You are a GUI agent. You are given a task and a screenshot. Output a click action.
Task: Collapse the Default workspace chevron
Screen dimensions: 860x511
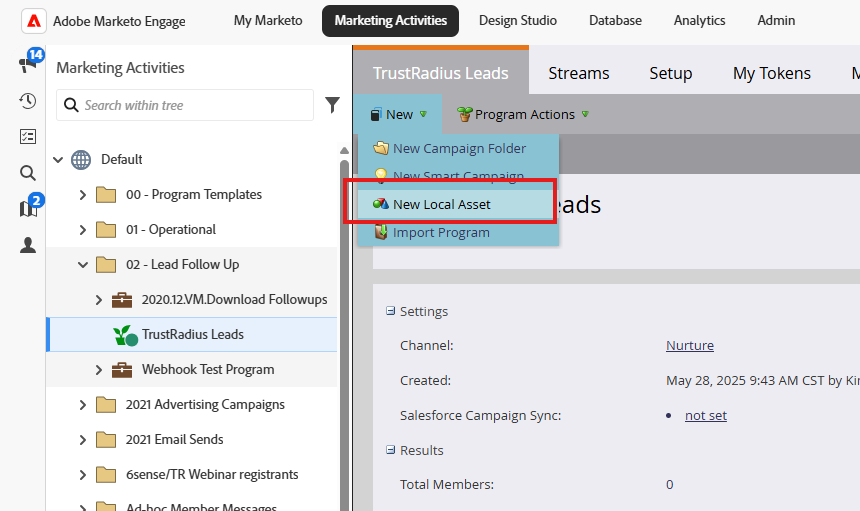click(58, 160)
